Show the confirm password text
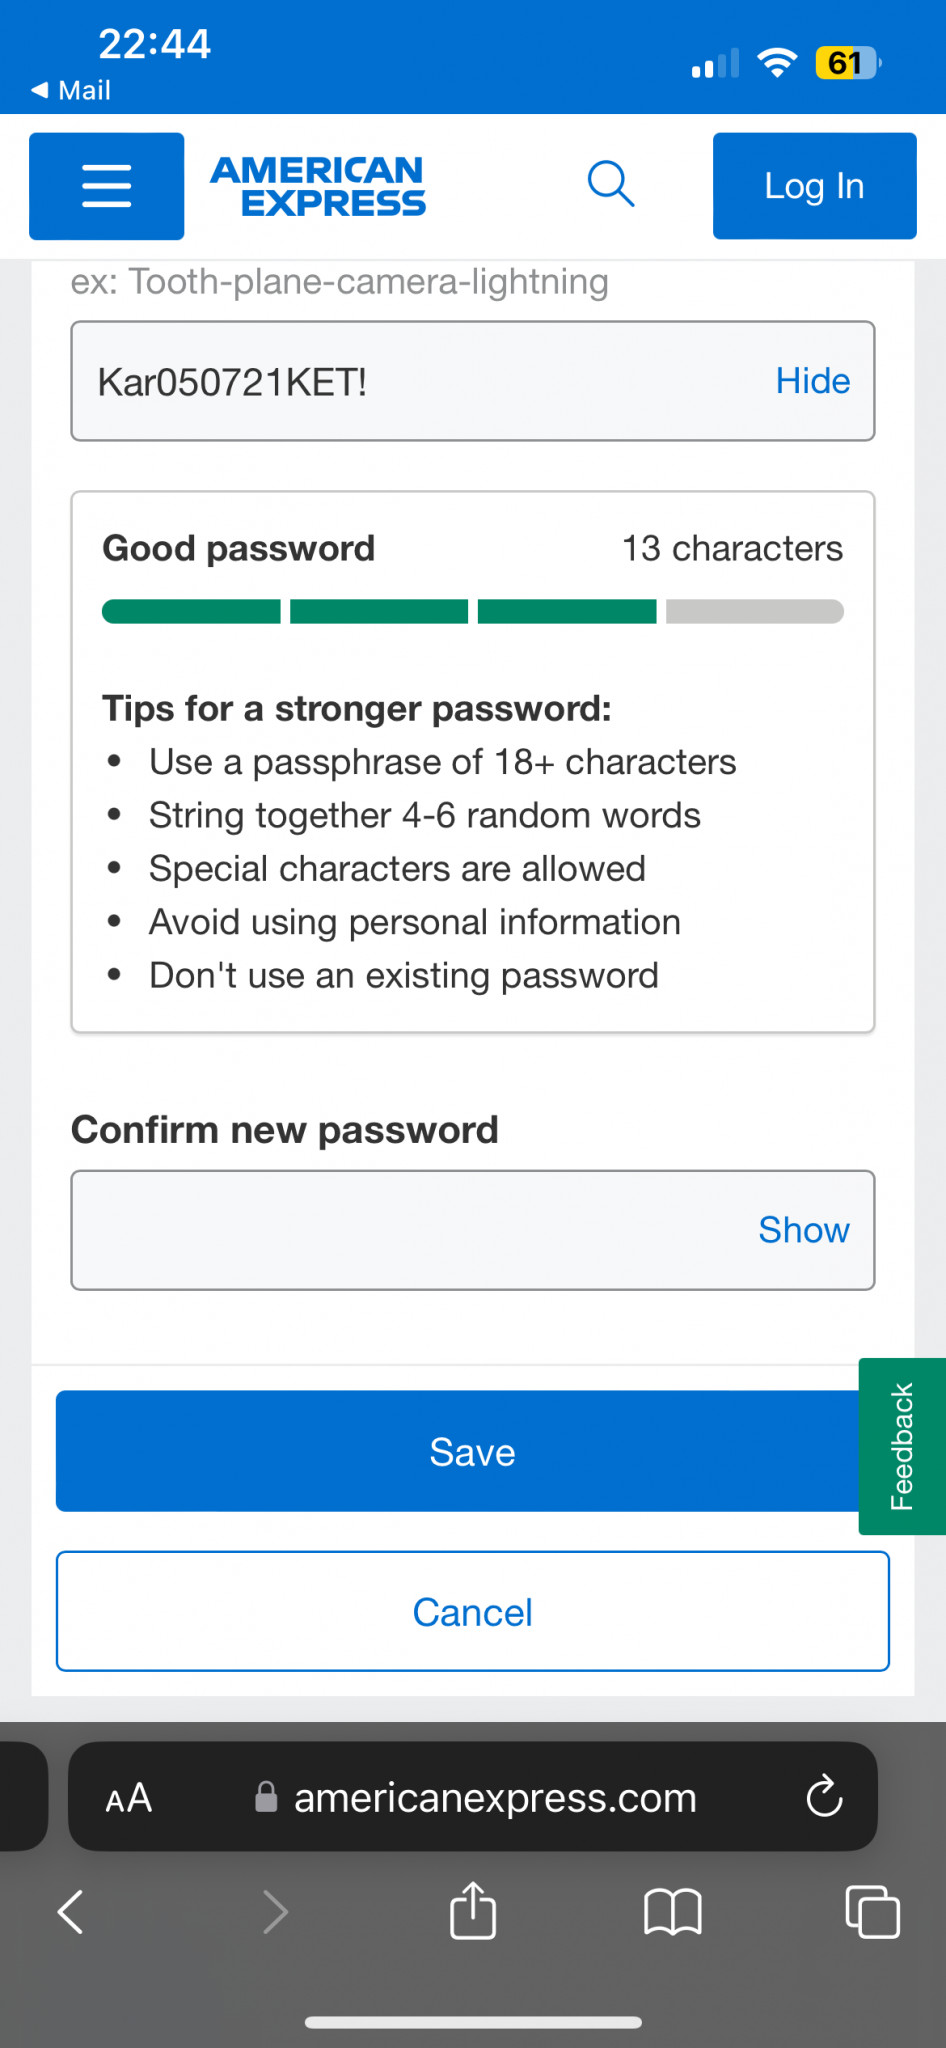 (804, 1230)
